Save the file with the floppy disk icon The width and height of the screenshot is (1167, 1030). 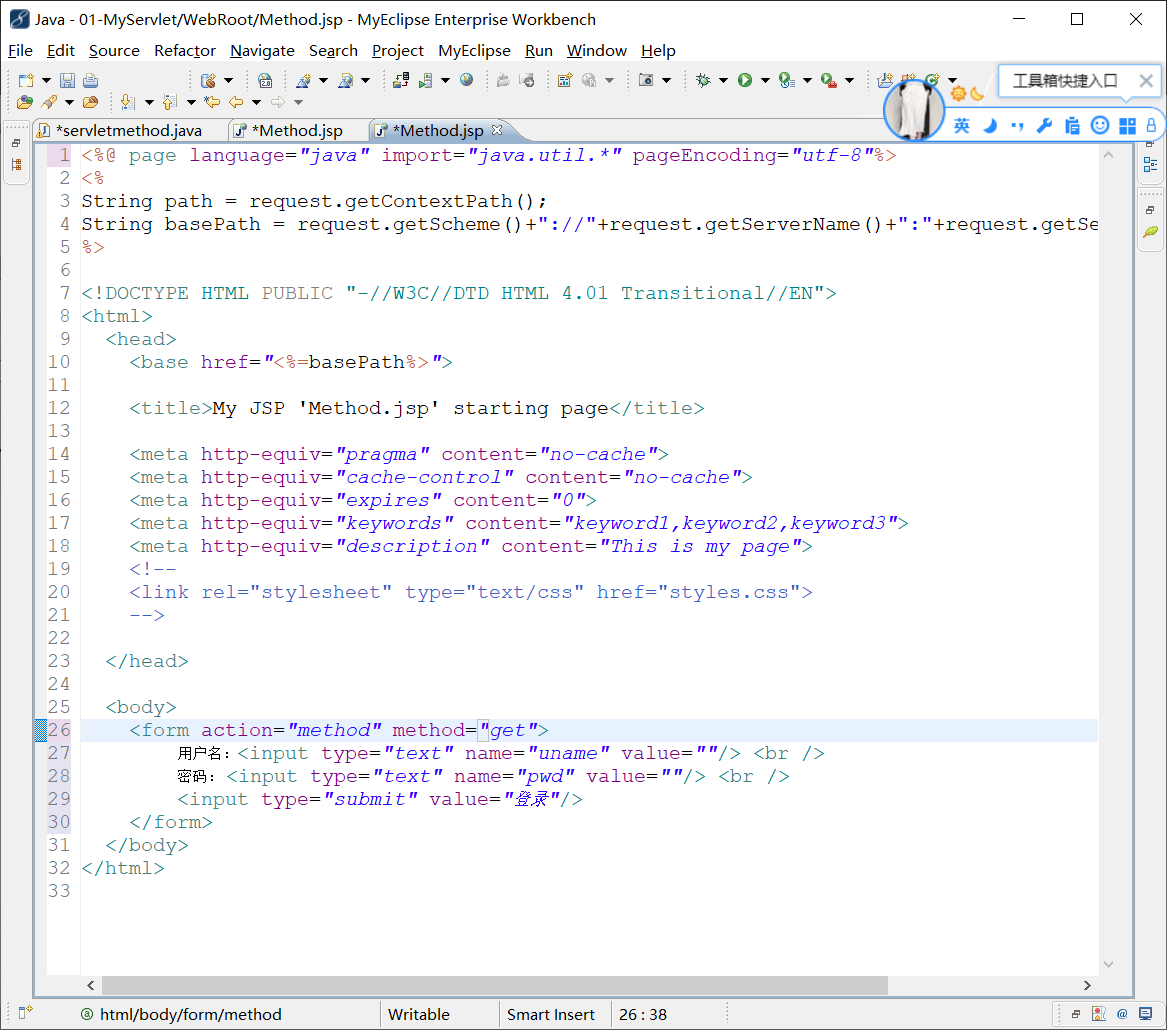[68, 80]
